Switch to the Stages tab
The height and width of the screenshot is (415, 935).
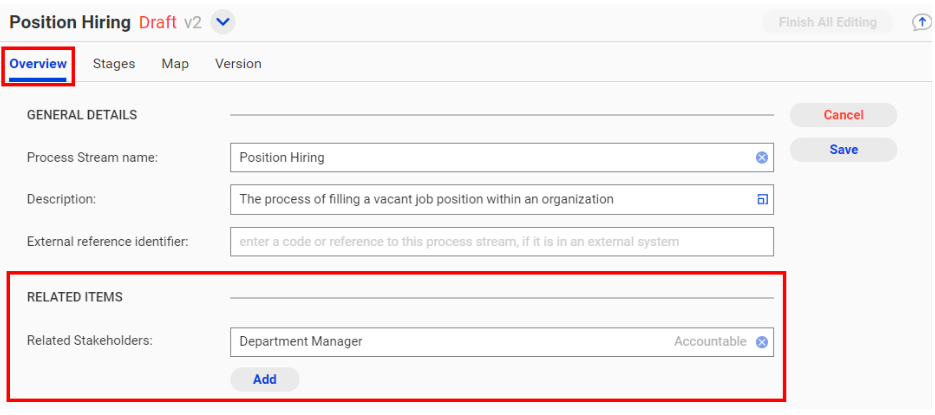point(114,63)
